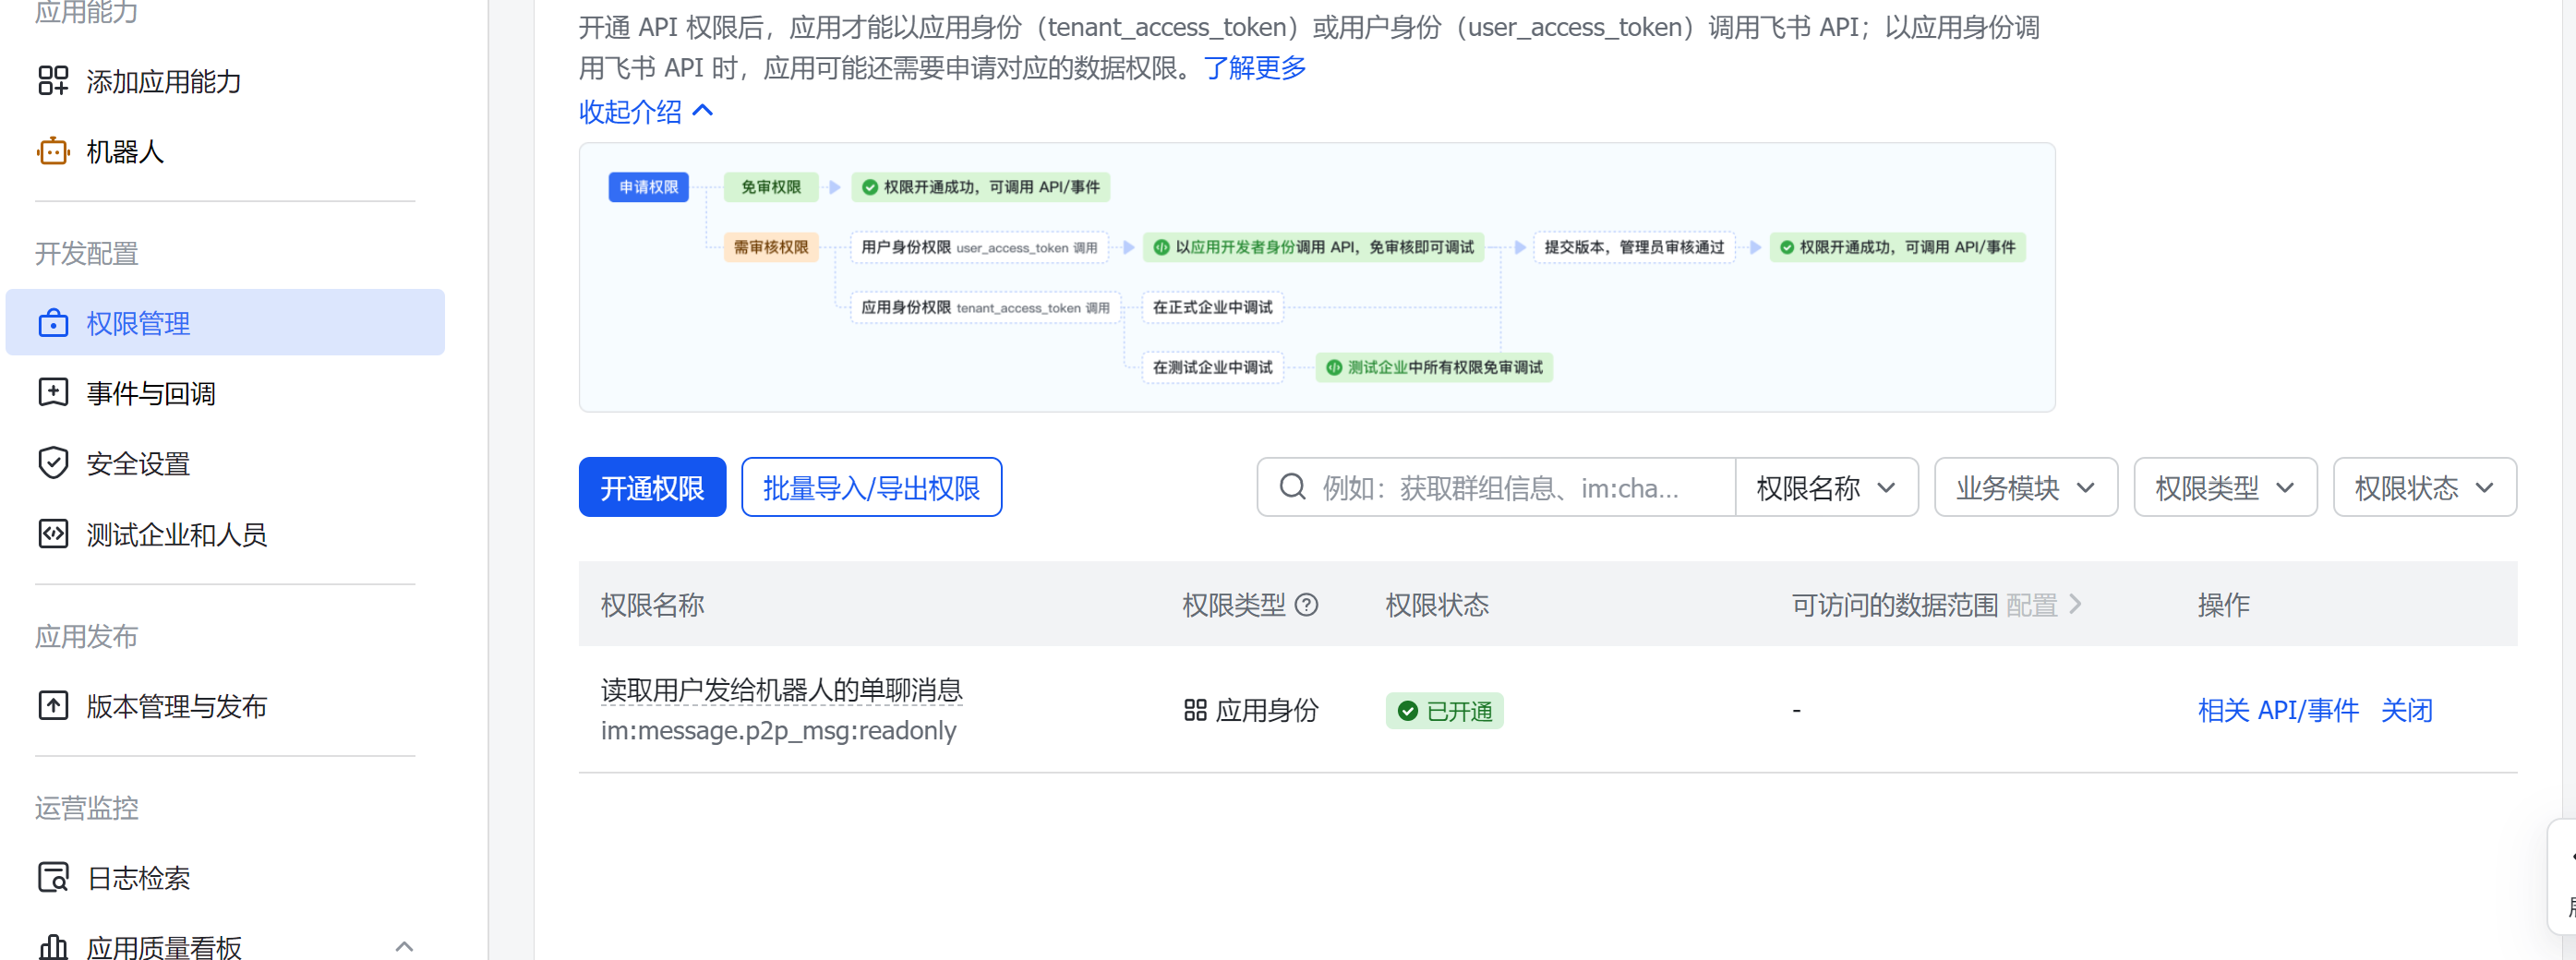Click the 安全设置 shield icon

point(53,463)
